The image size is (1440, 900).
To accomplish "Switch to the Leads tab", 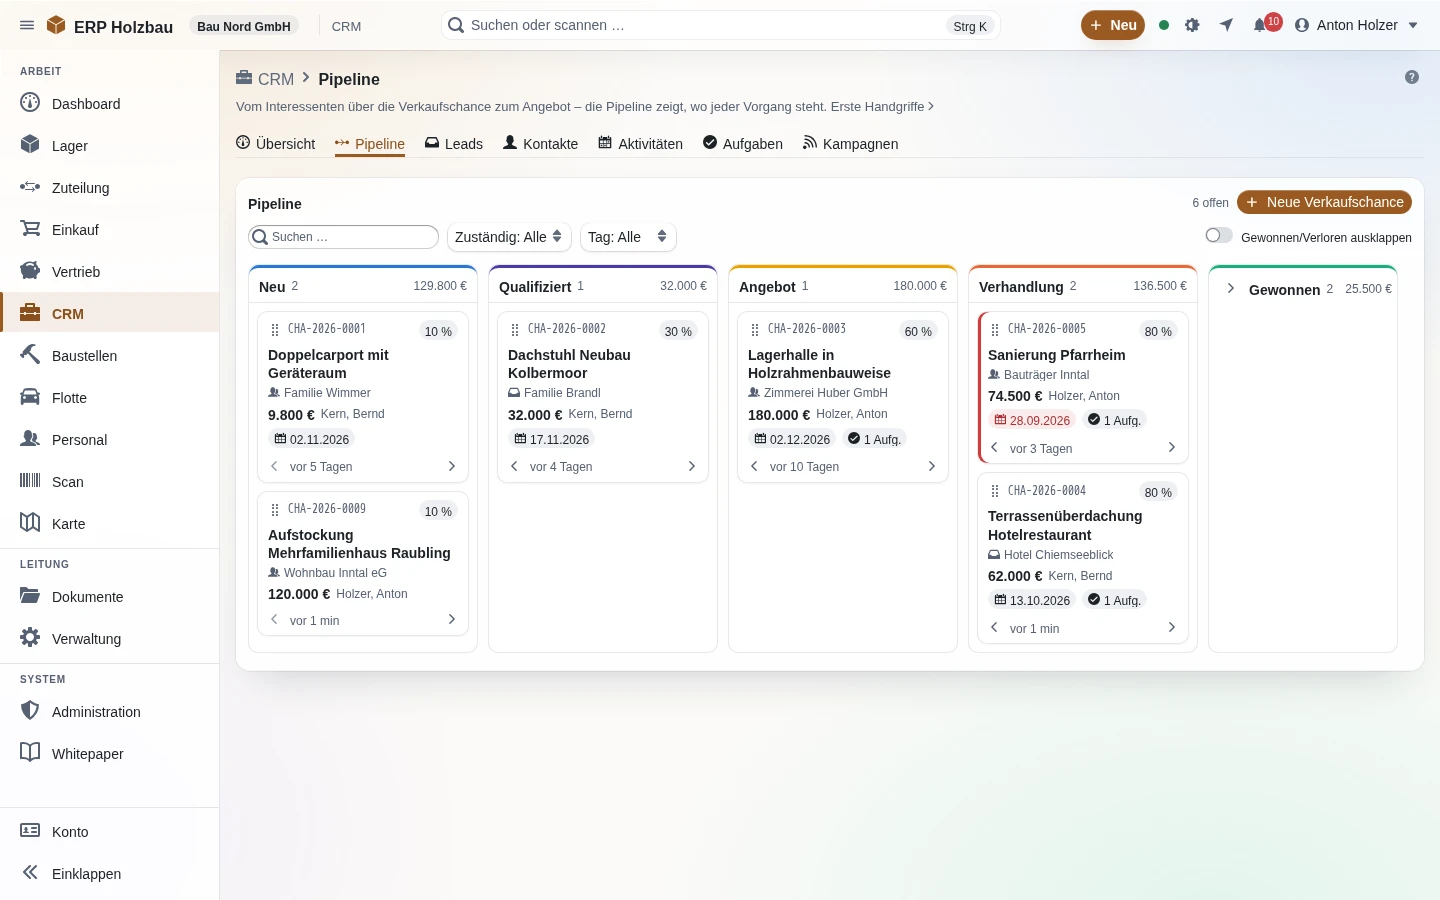I will pos(454,144).
